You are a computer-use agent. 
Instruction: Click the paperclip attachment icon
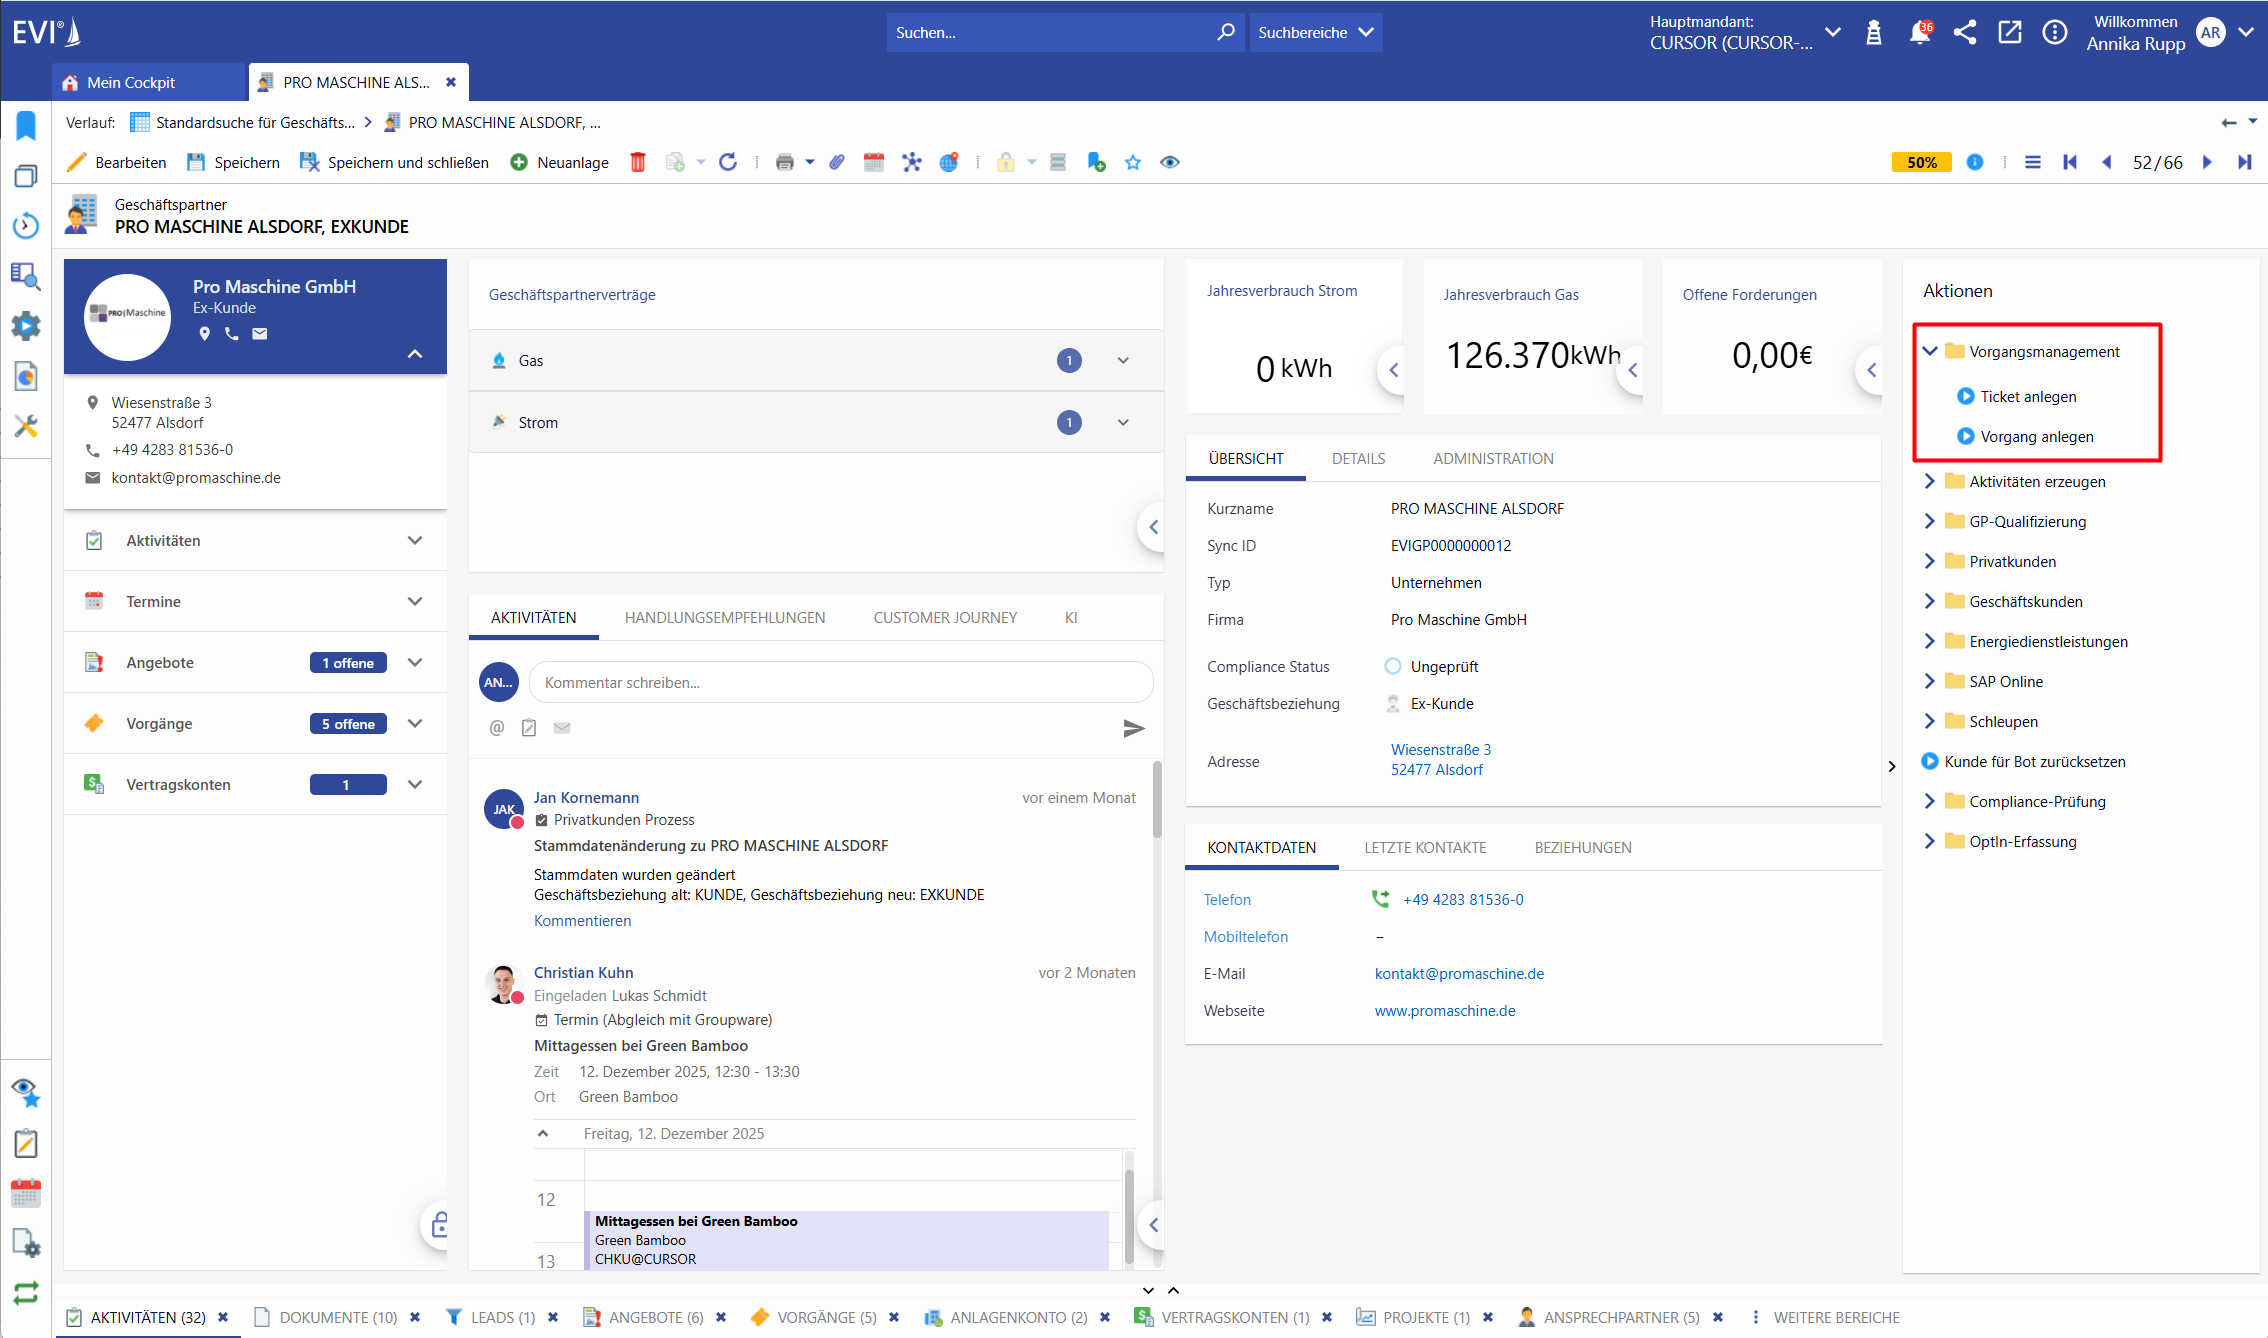[837, 162]
